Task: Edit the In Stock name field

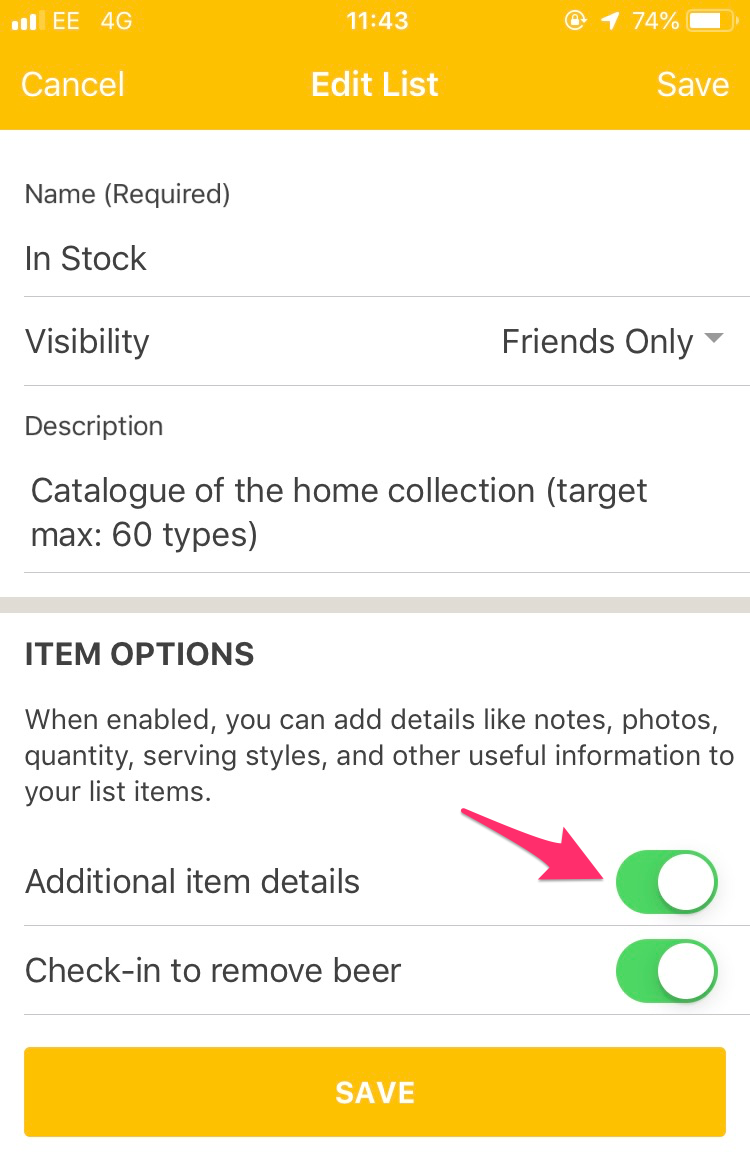Action: [x=387, y=259]
